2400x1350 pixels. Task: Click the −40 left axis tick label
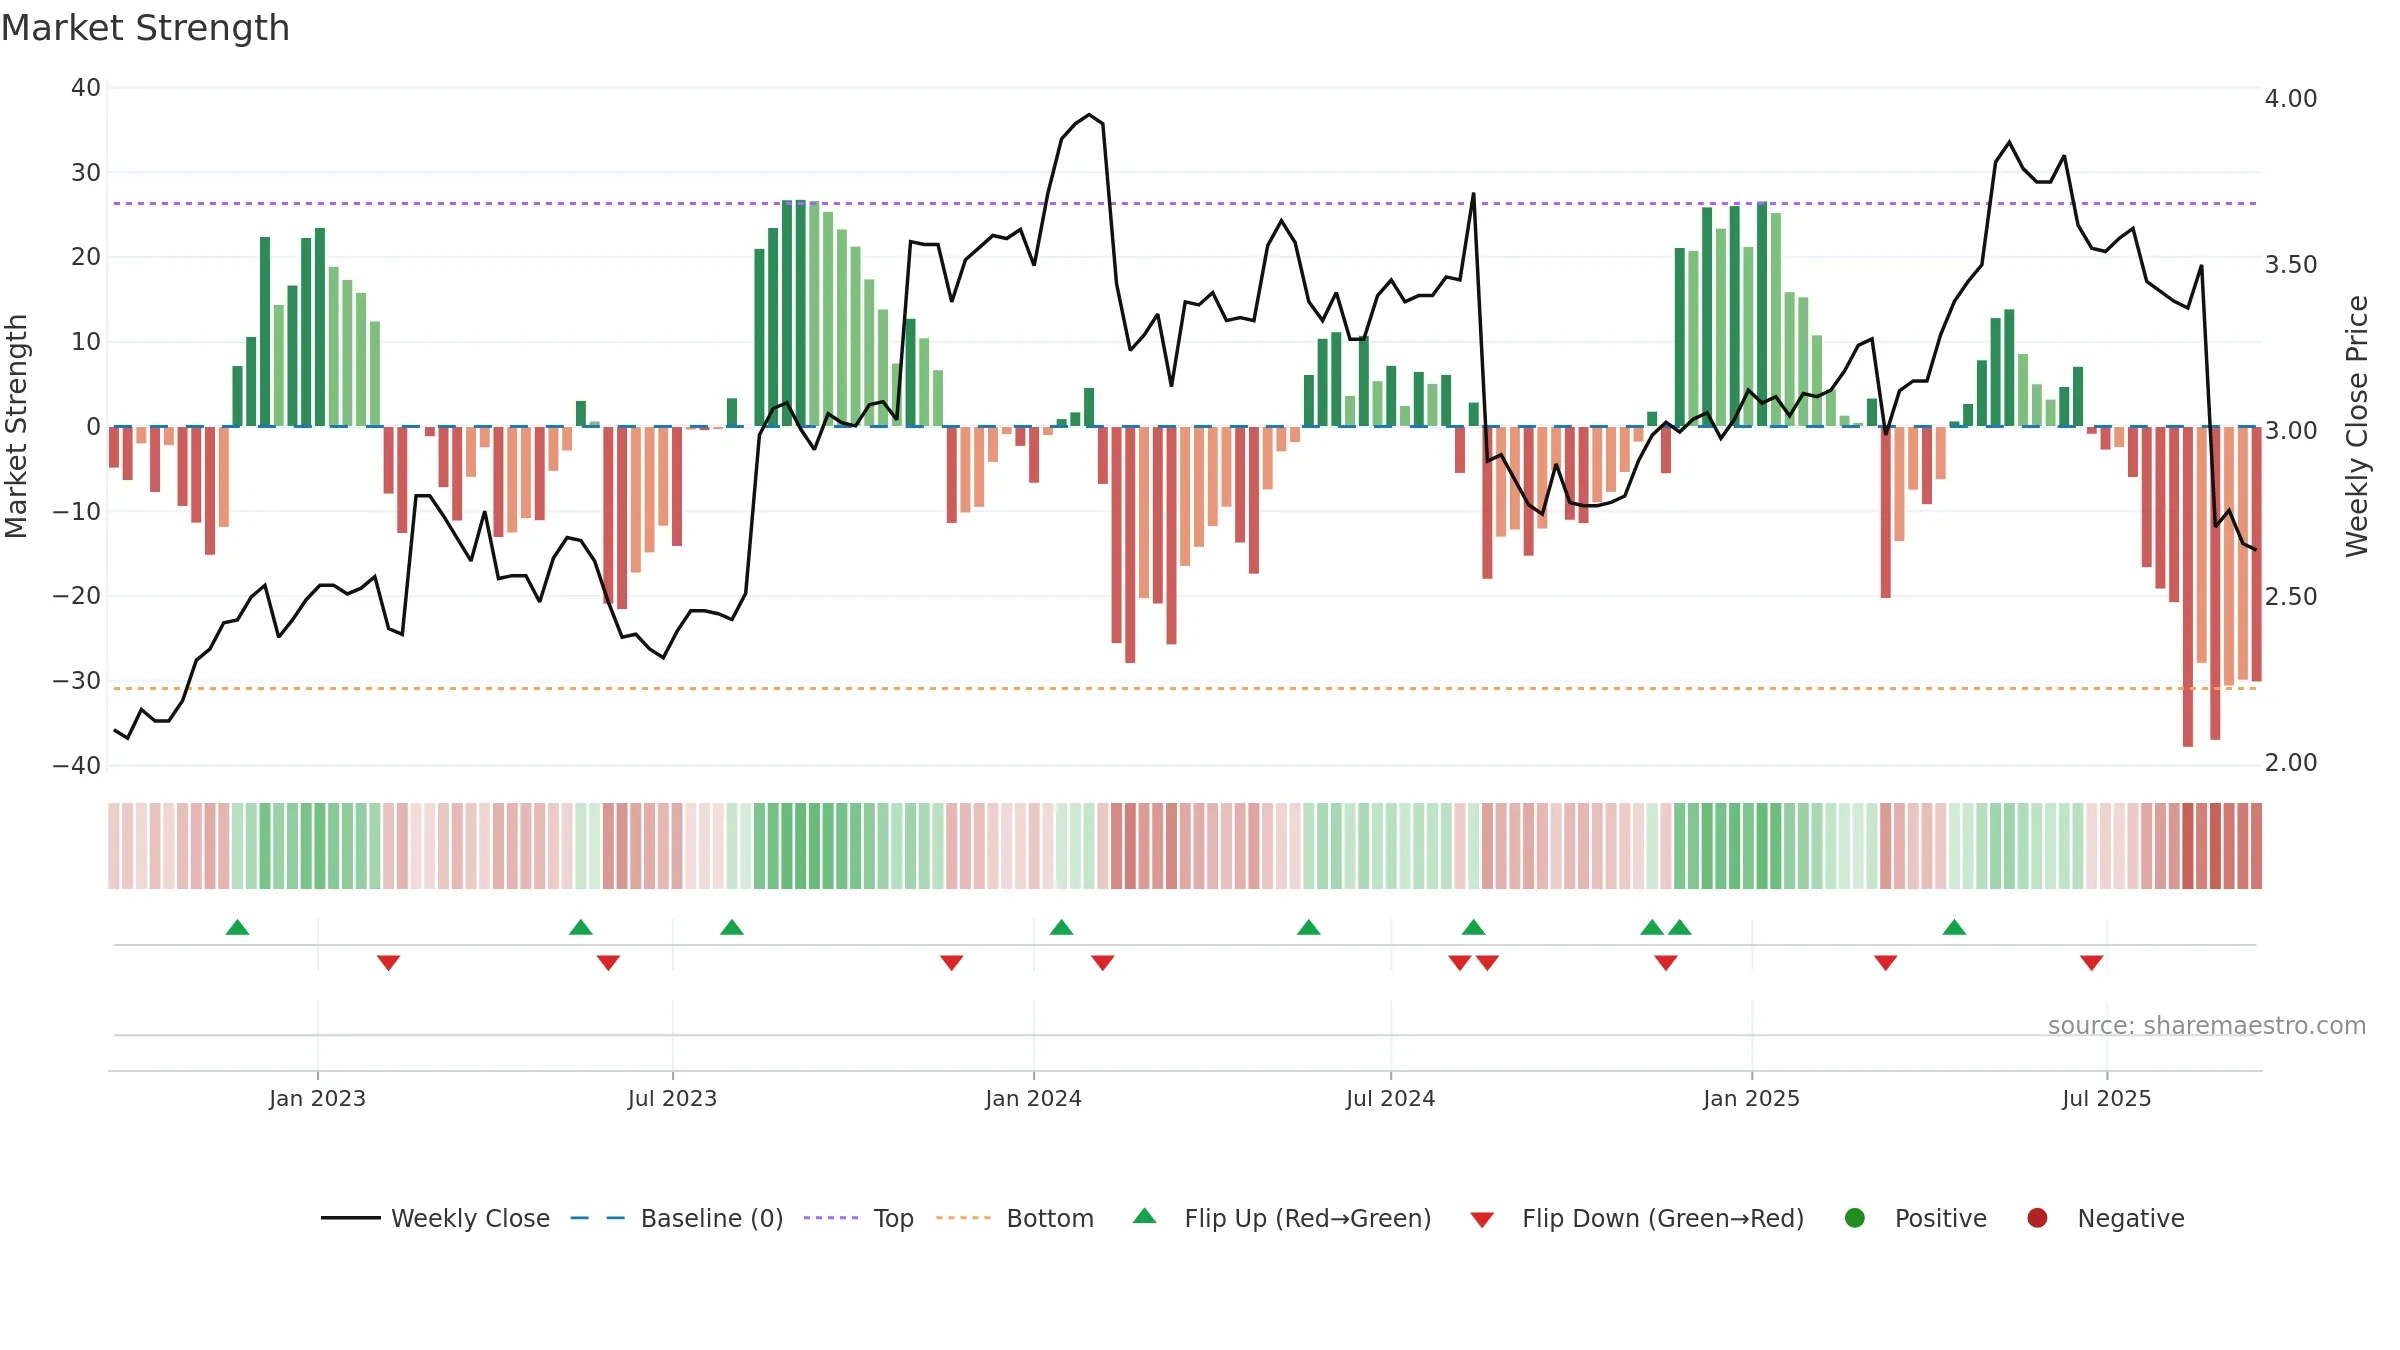77,765
